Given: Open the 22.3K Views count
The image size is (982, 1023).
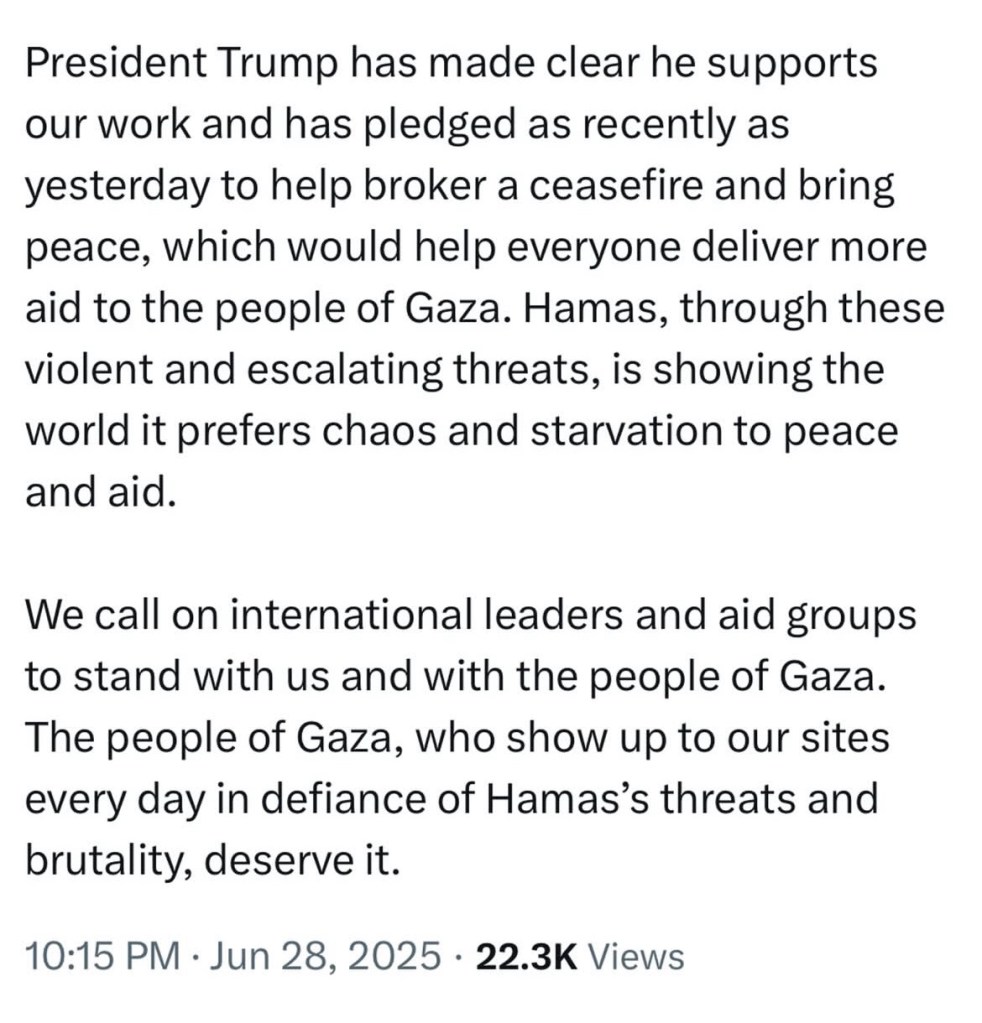Looking at the screenshot, I should pyautogui.click(x=580, y=956).
